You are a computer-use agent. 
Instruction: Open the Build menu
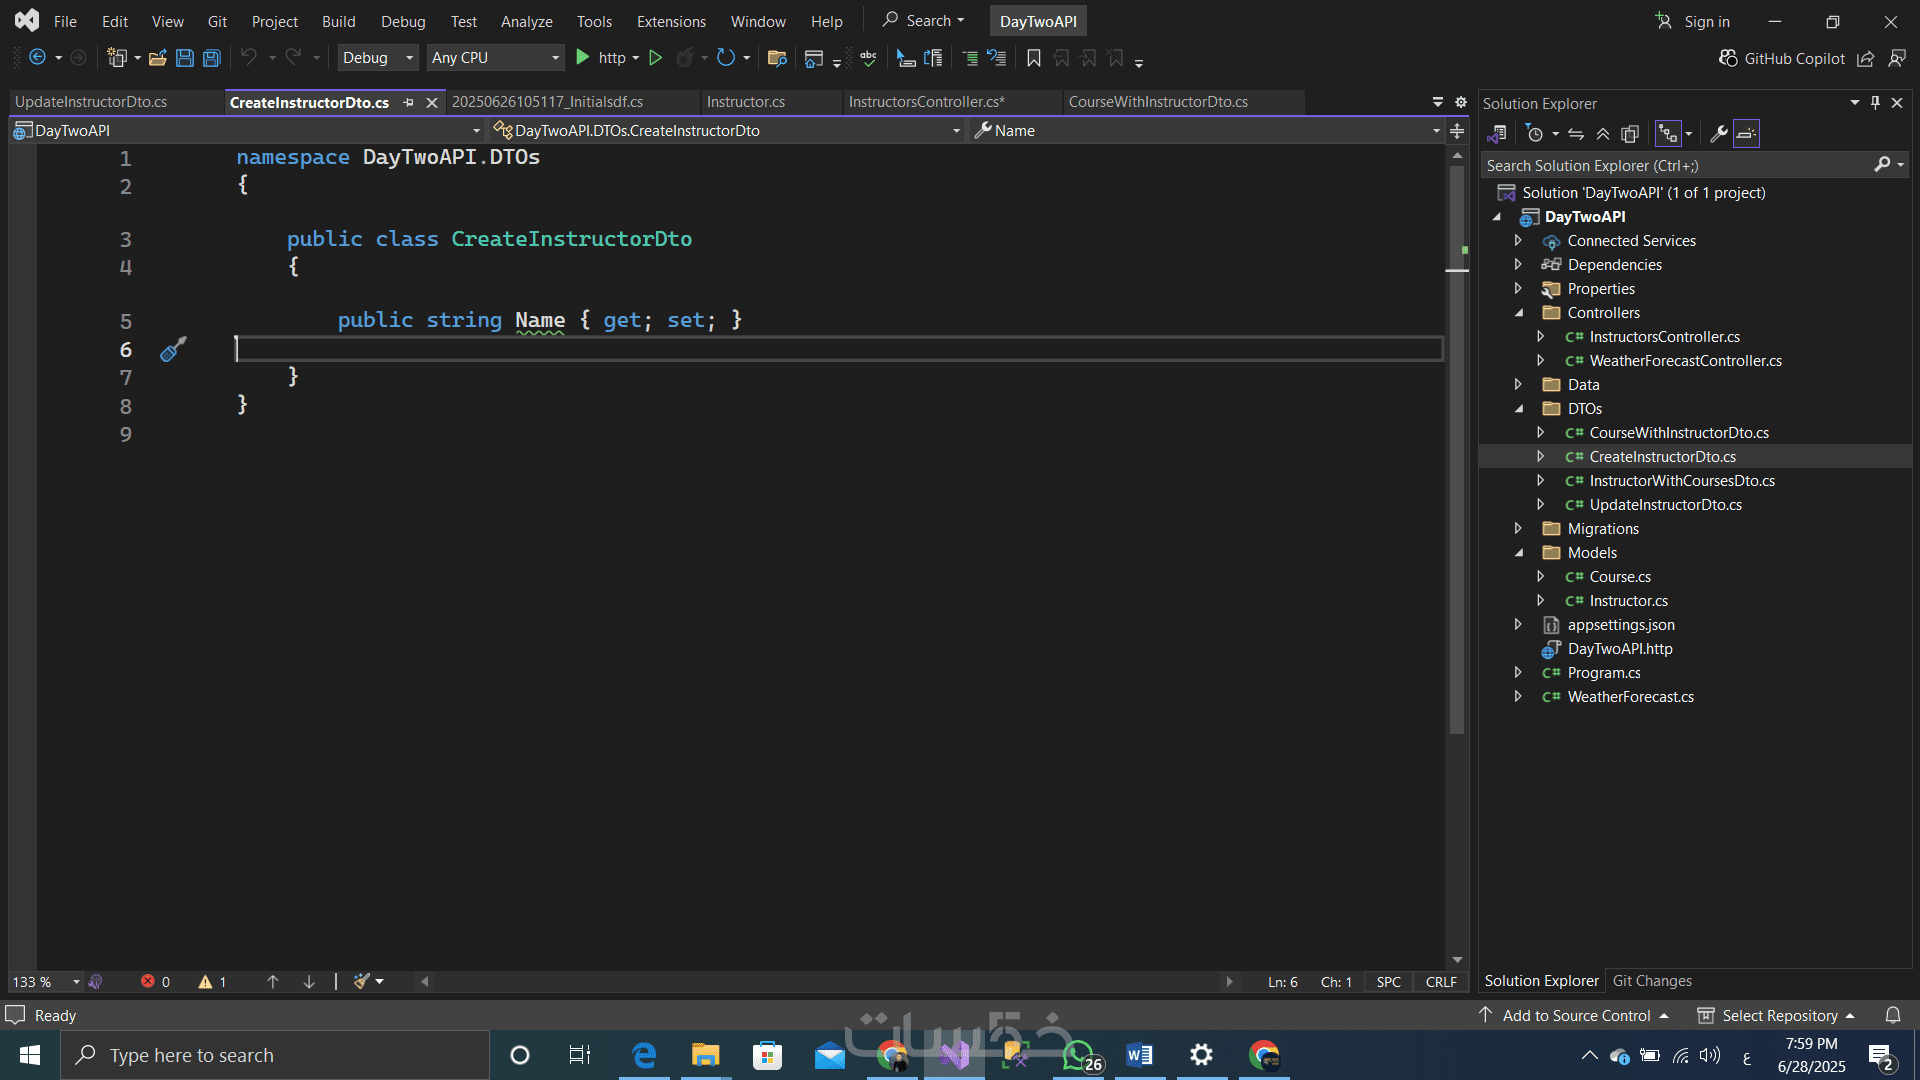click(x=338, y=21)
